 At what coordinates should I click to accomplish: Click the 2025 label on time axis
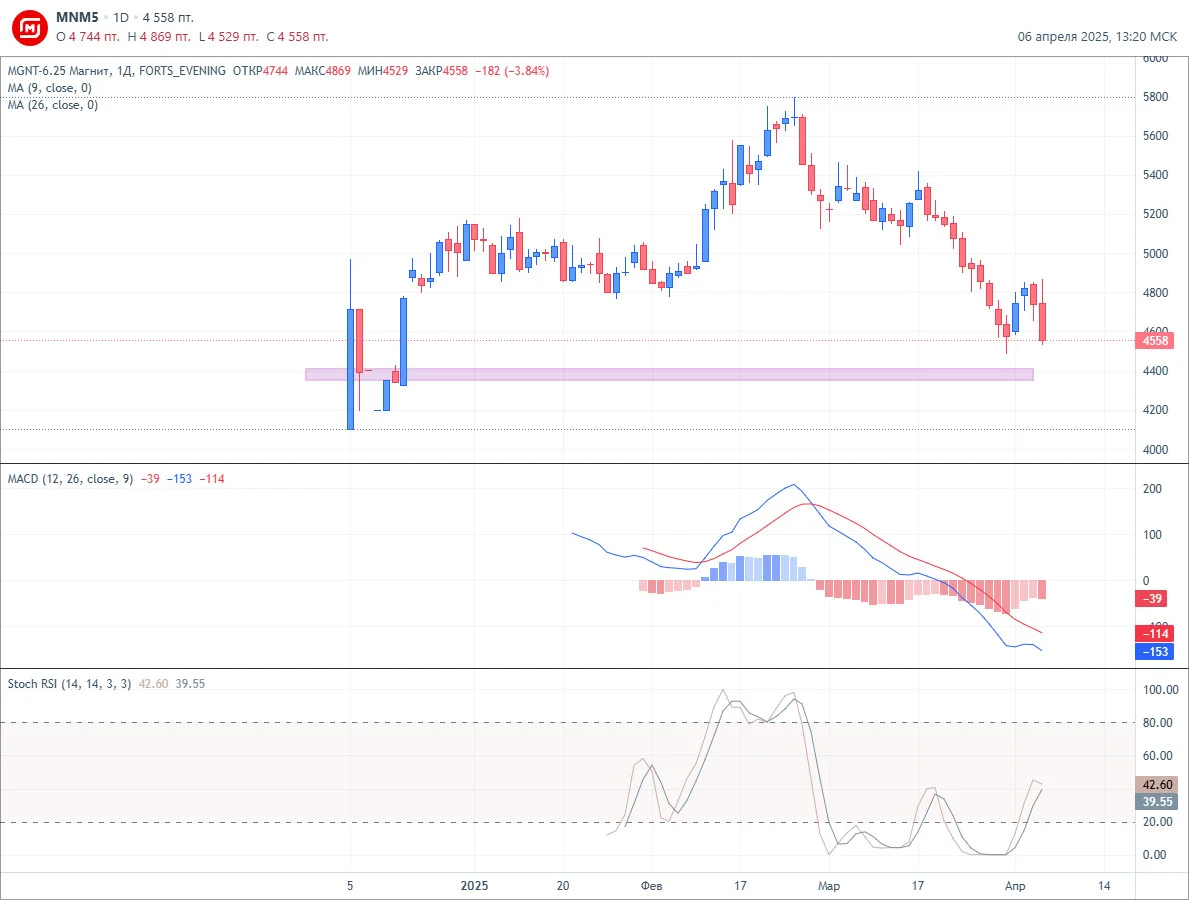point(475,886)
